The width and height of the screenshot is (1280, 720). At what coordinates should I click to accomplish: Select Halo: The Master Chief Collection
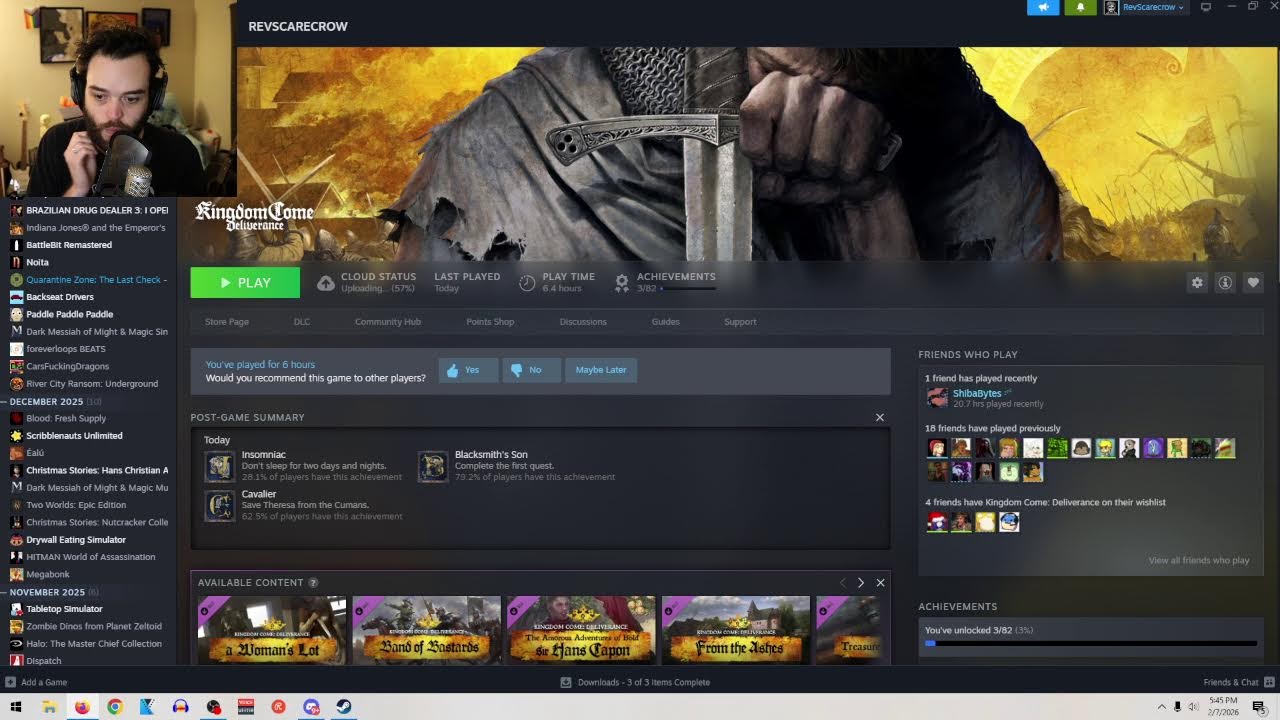click(94, 644)
